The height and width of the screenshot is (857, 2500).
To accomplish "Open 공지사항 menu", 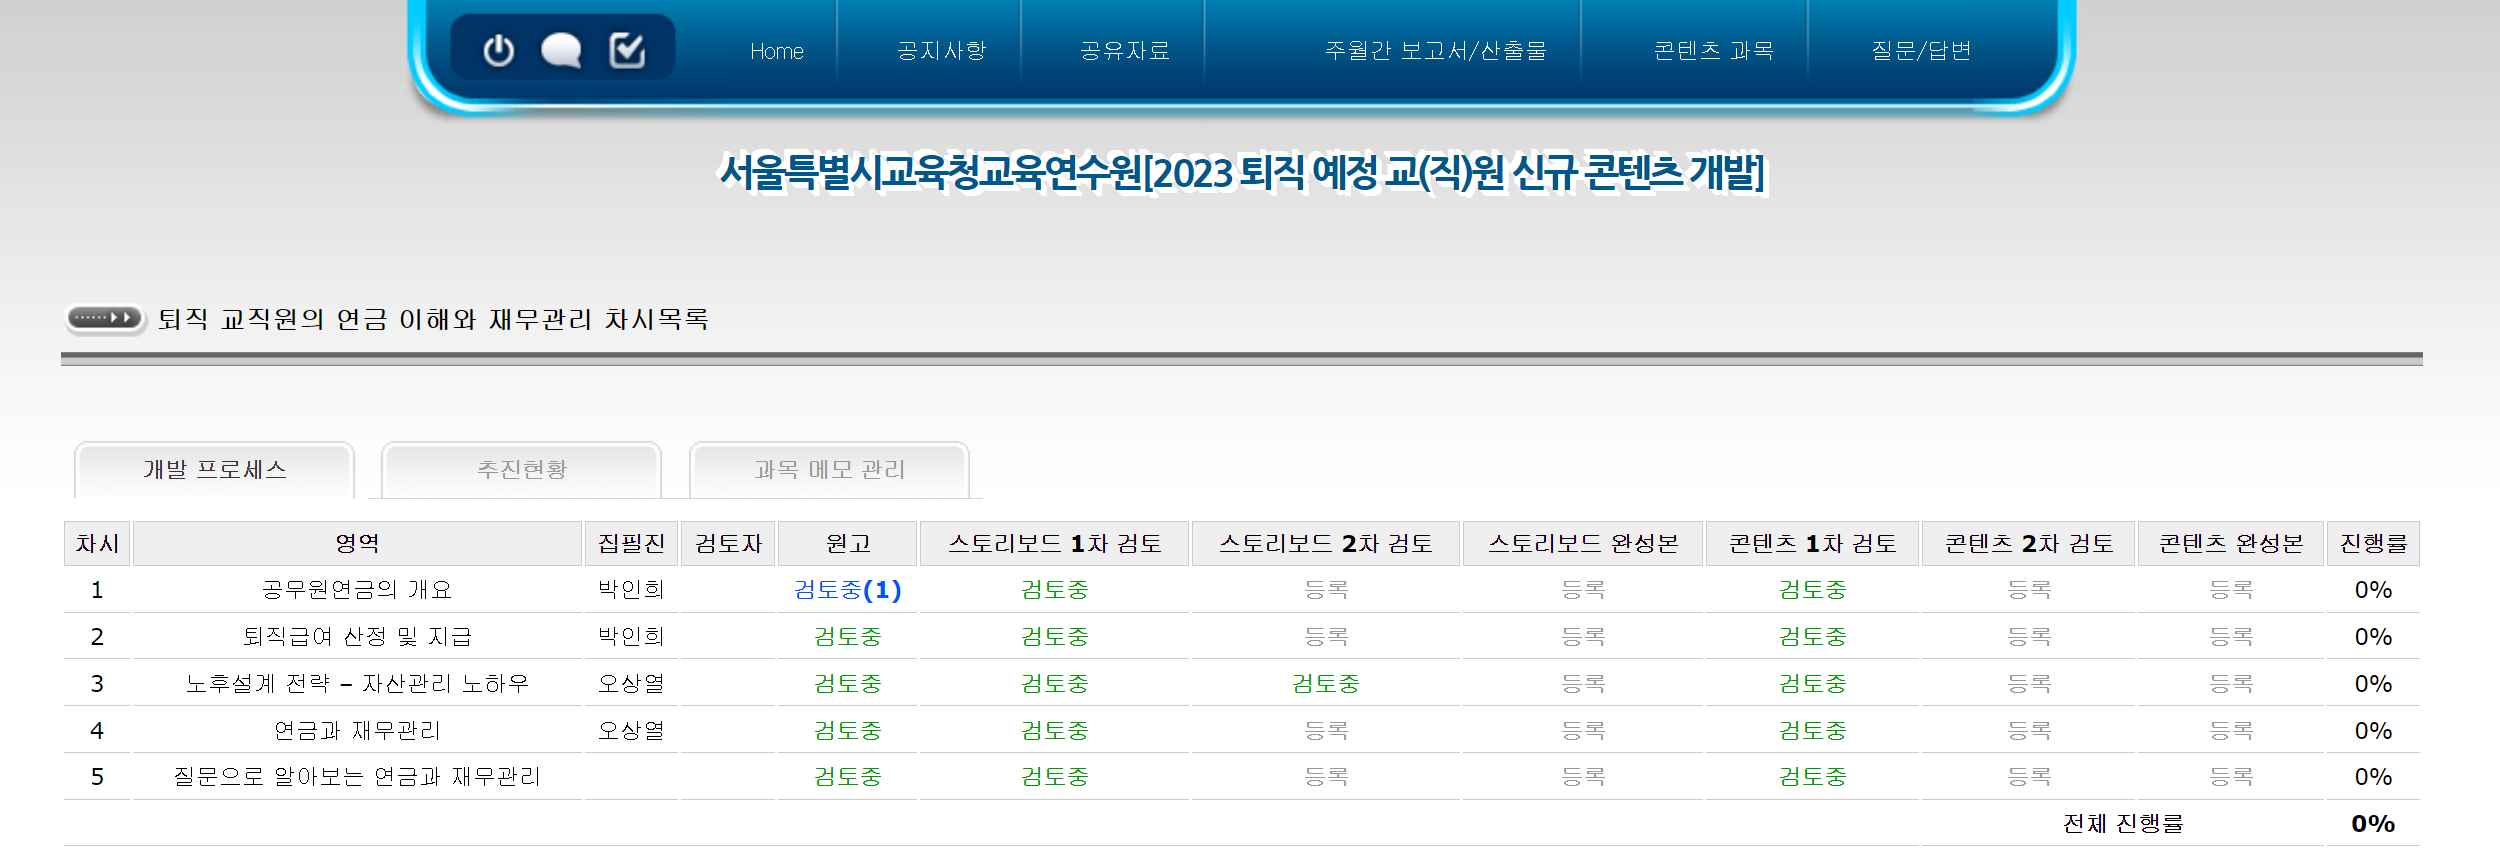I will [x=941, y=51].
